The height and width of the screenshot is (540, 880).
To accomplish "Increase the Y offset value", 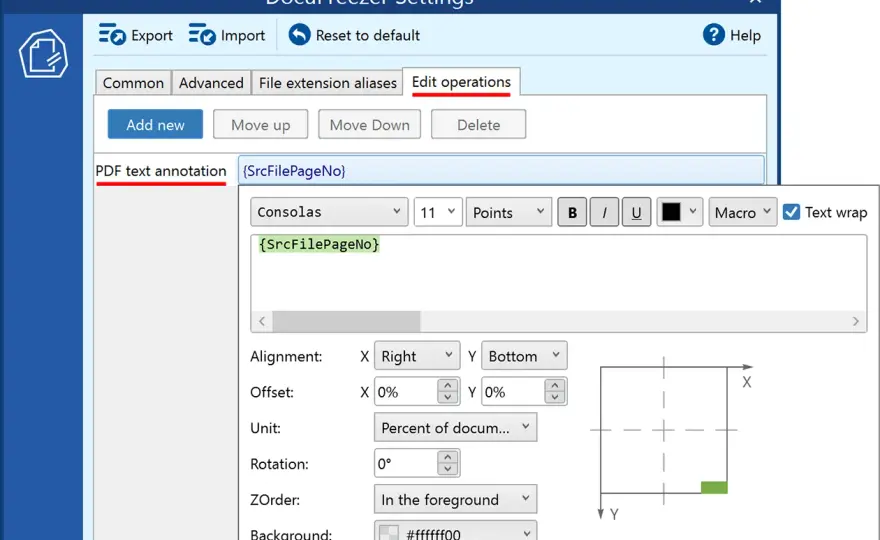I will point(554,385).
